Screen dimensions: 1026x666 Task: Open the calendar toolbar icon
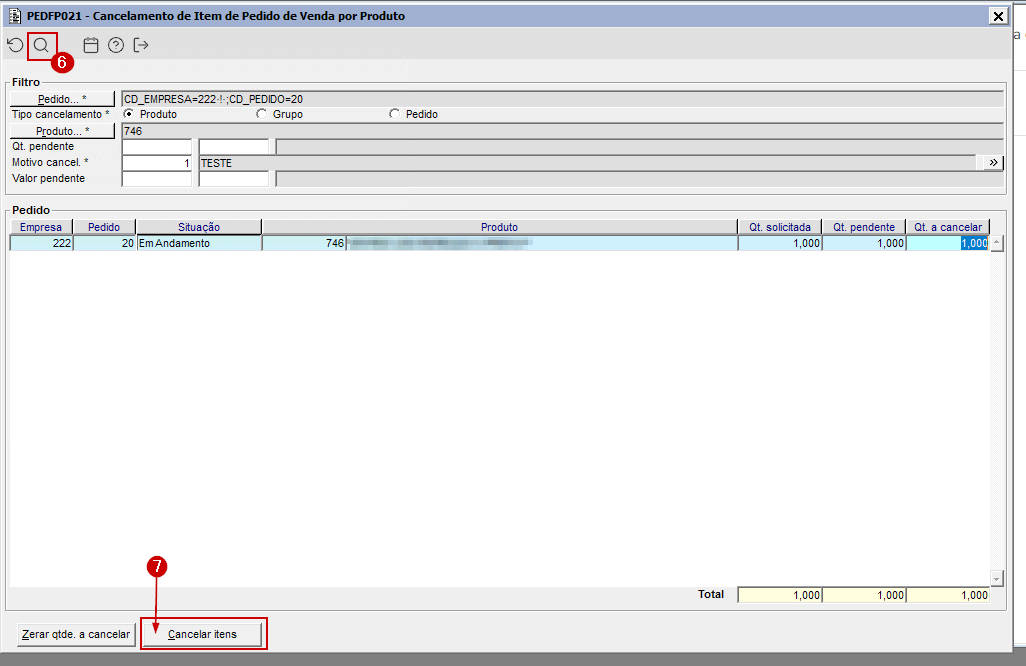(91, 45)
